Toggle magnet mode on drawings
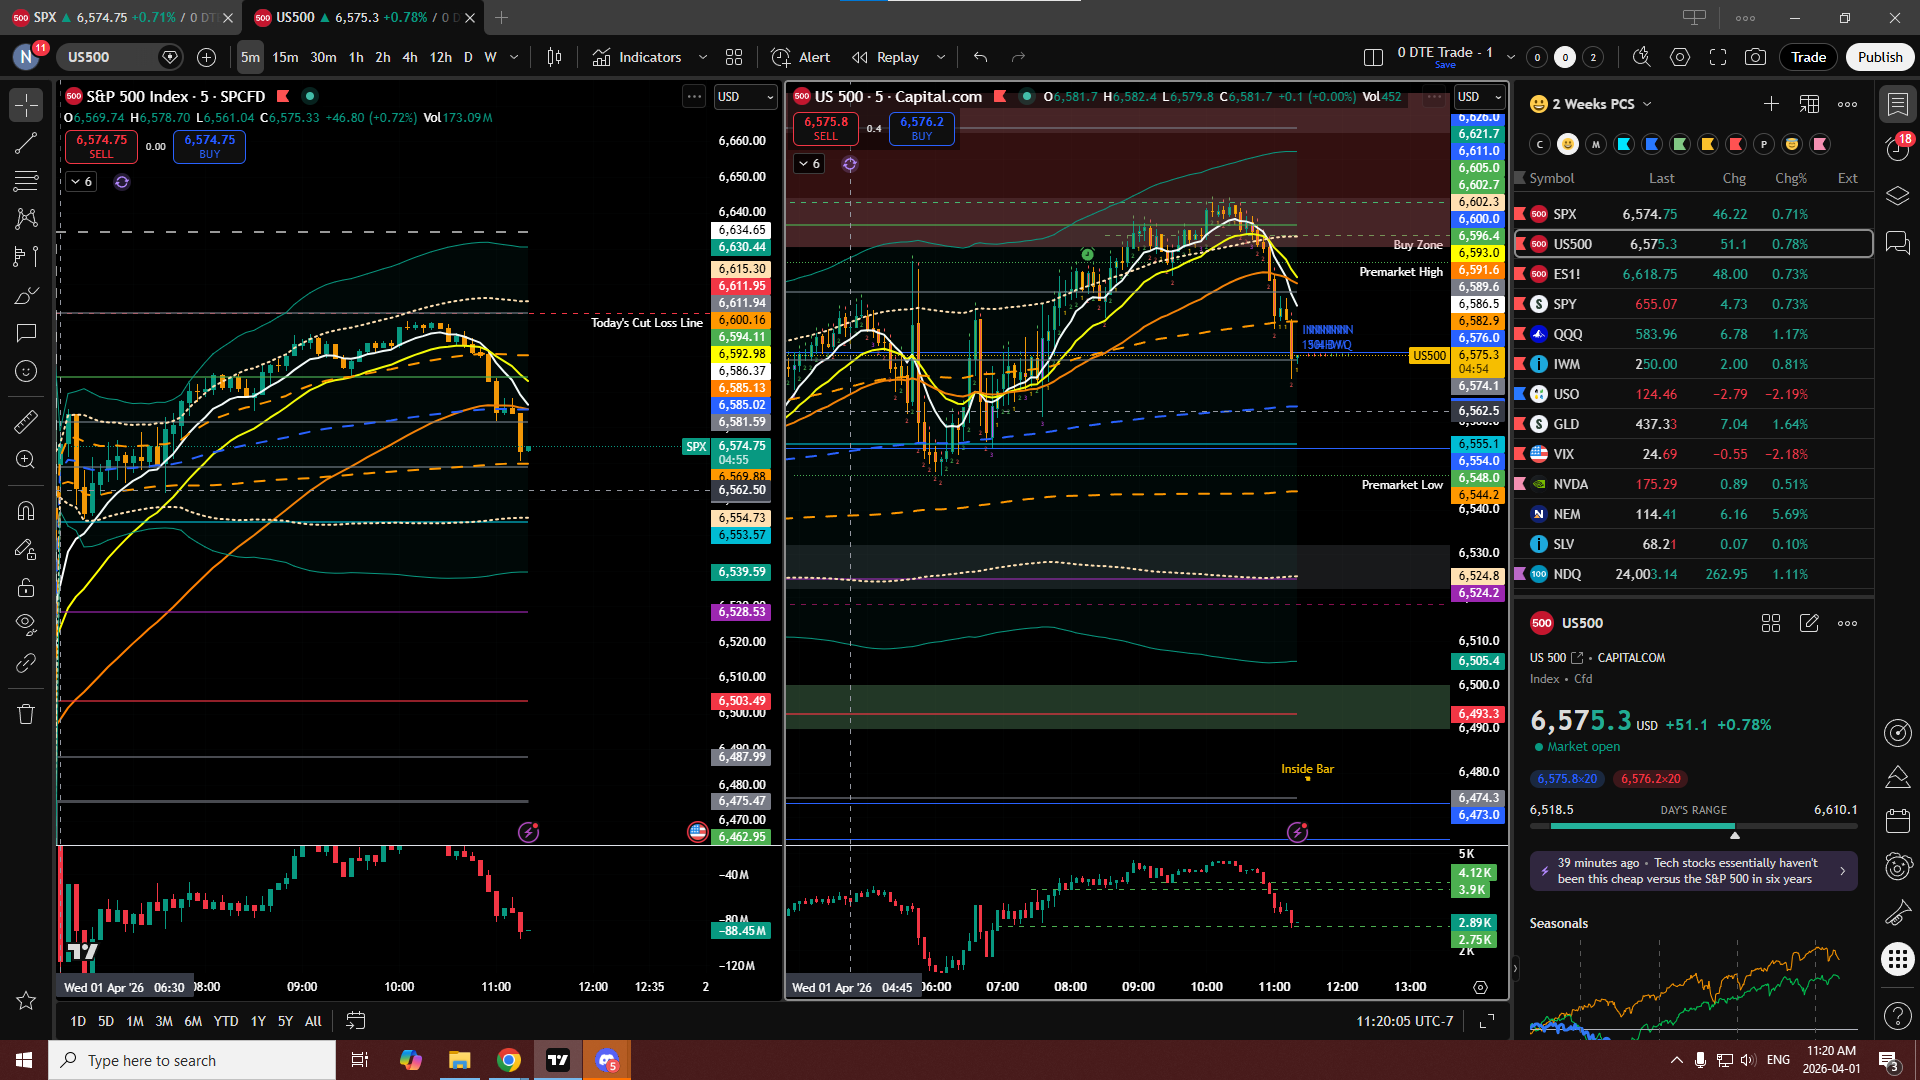This screenshot has height=1080, width=1920. point(26,511)
